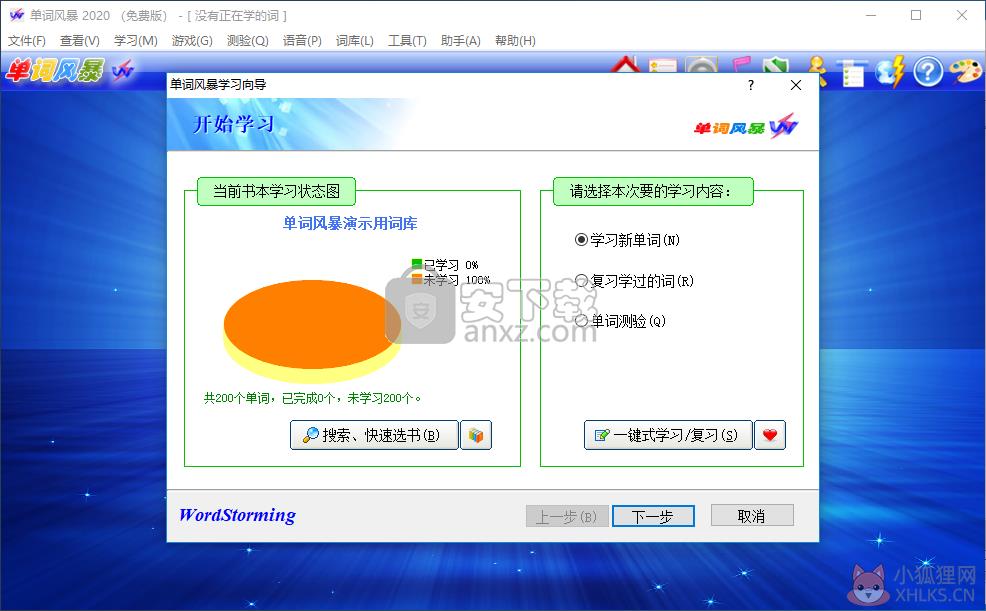
Task: Click 当前书本学习状态图 label
Action: click(x=276, y=191)
